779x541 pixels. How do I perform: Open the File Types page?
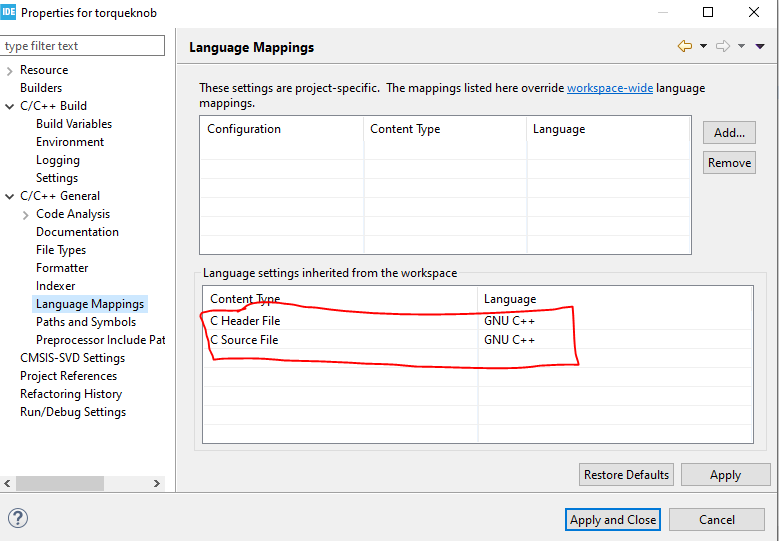(x=61, y=250)
